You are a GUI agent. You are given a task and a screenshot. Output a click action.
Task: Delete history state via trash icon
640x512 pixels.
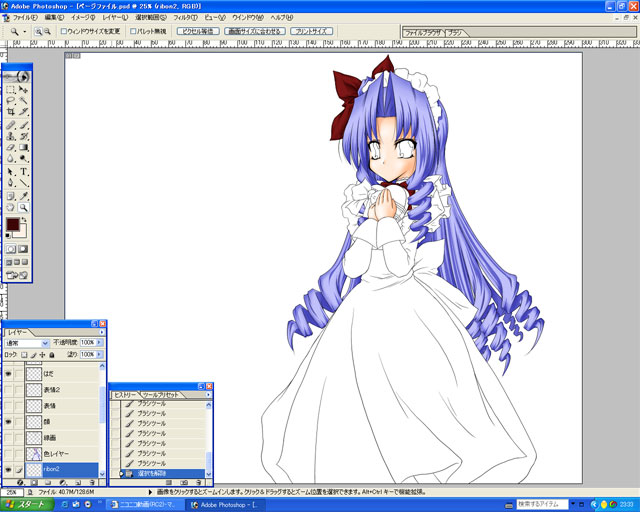pyautogui.click(x=198, y=483)
